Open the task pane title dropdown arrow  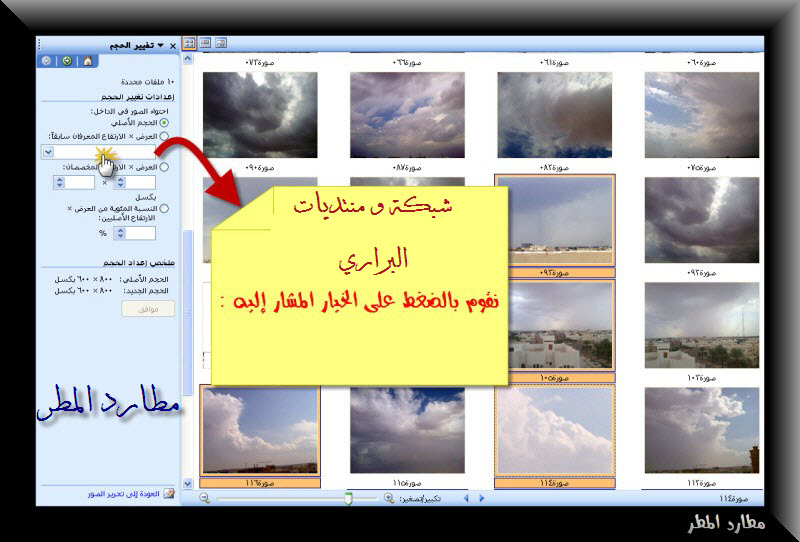coord(161,46)
